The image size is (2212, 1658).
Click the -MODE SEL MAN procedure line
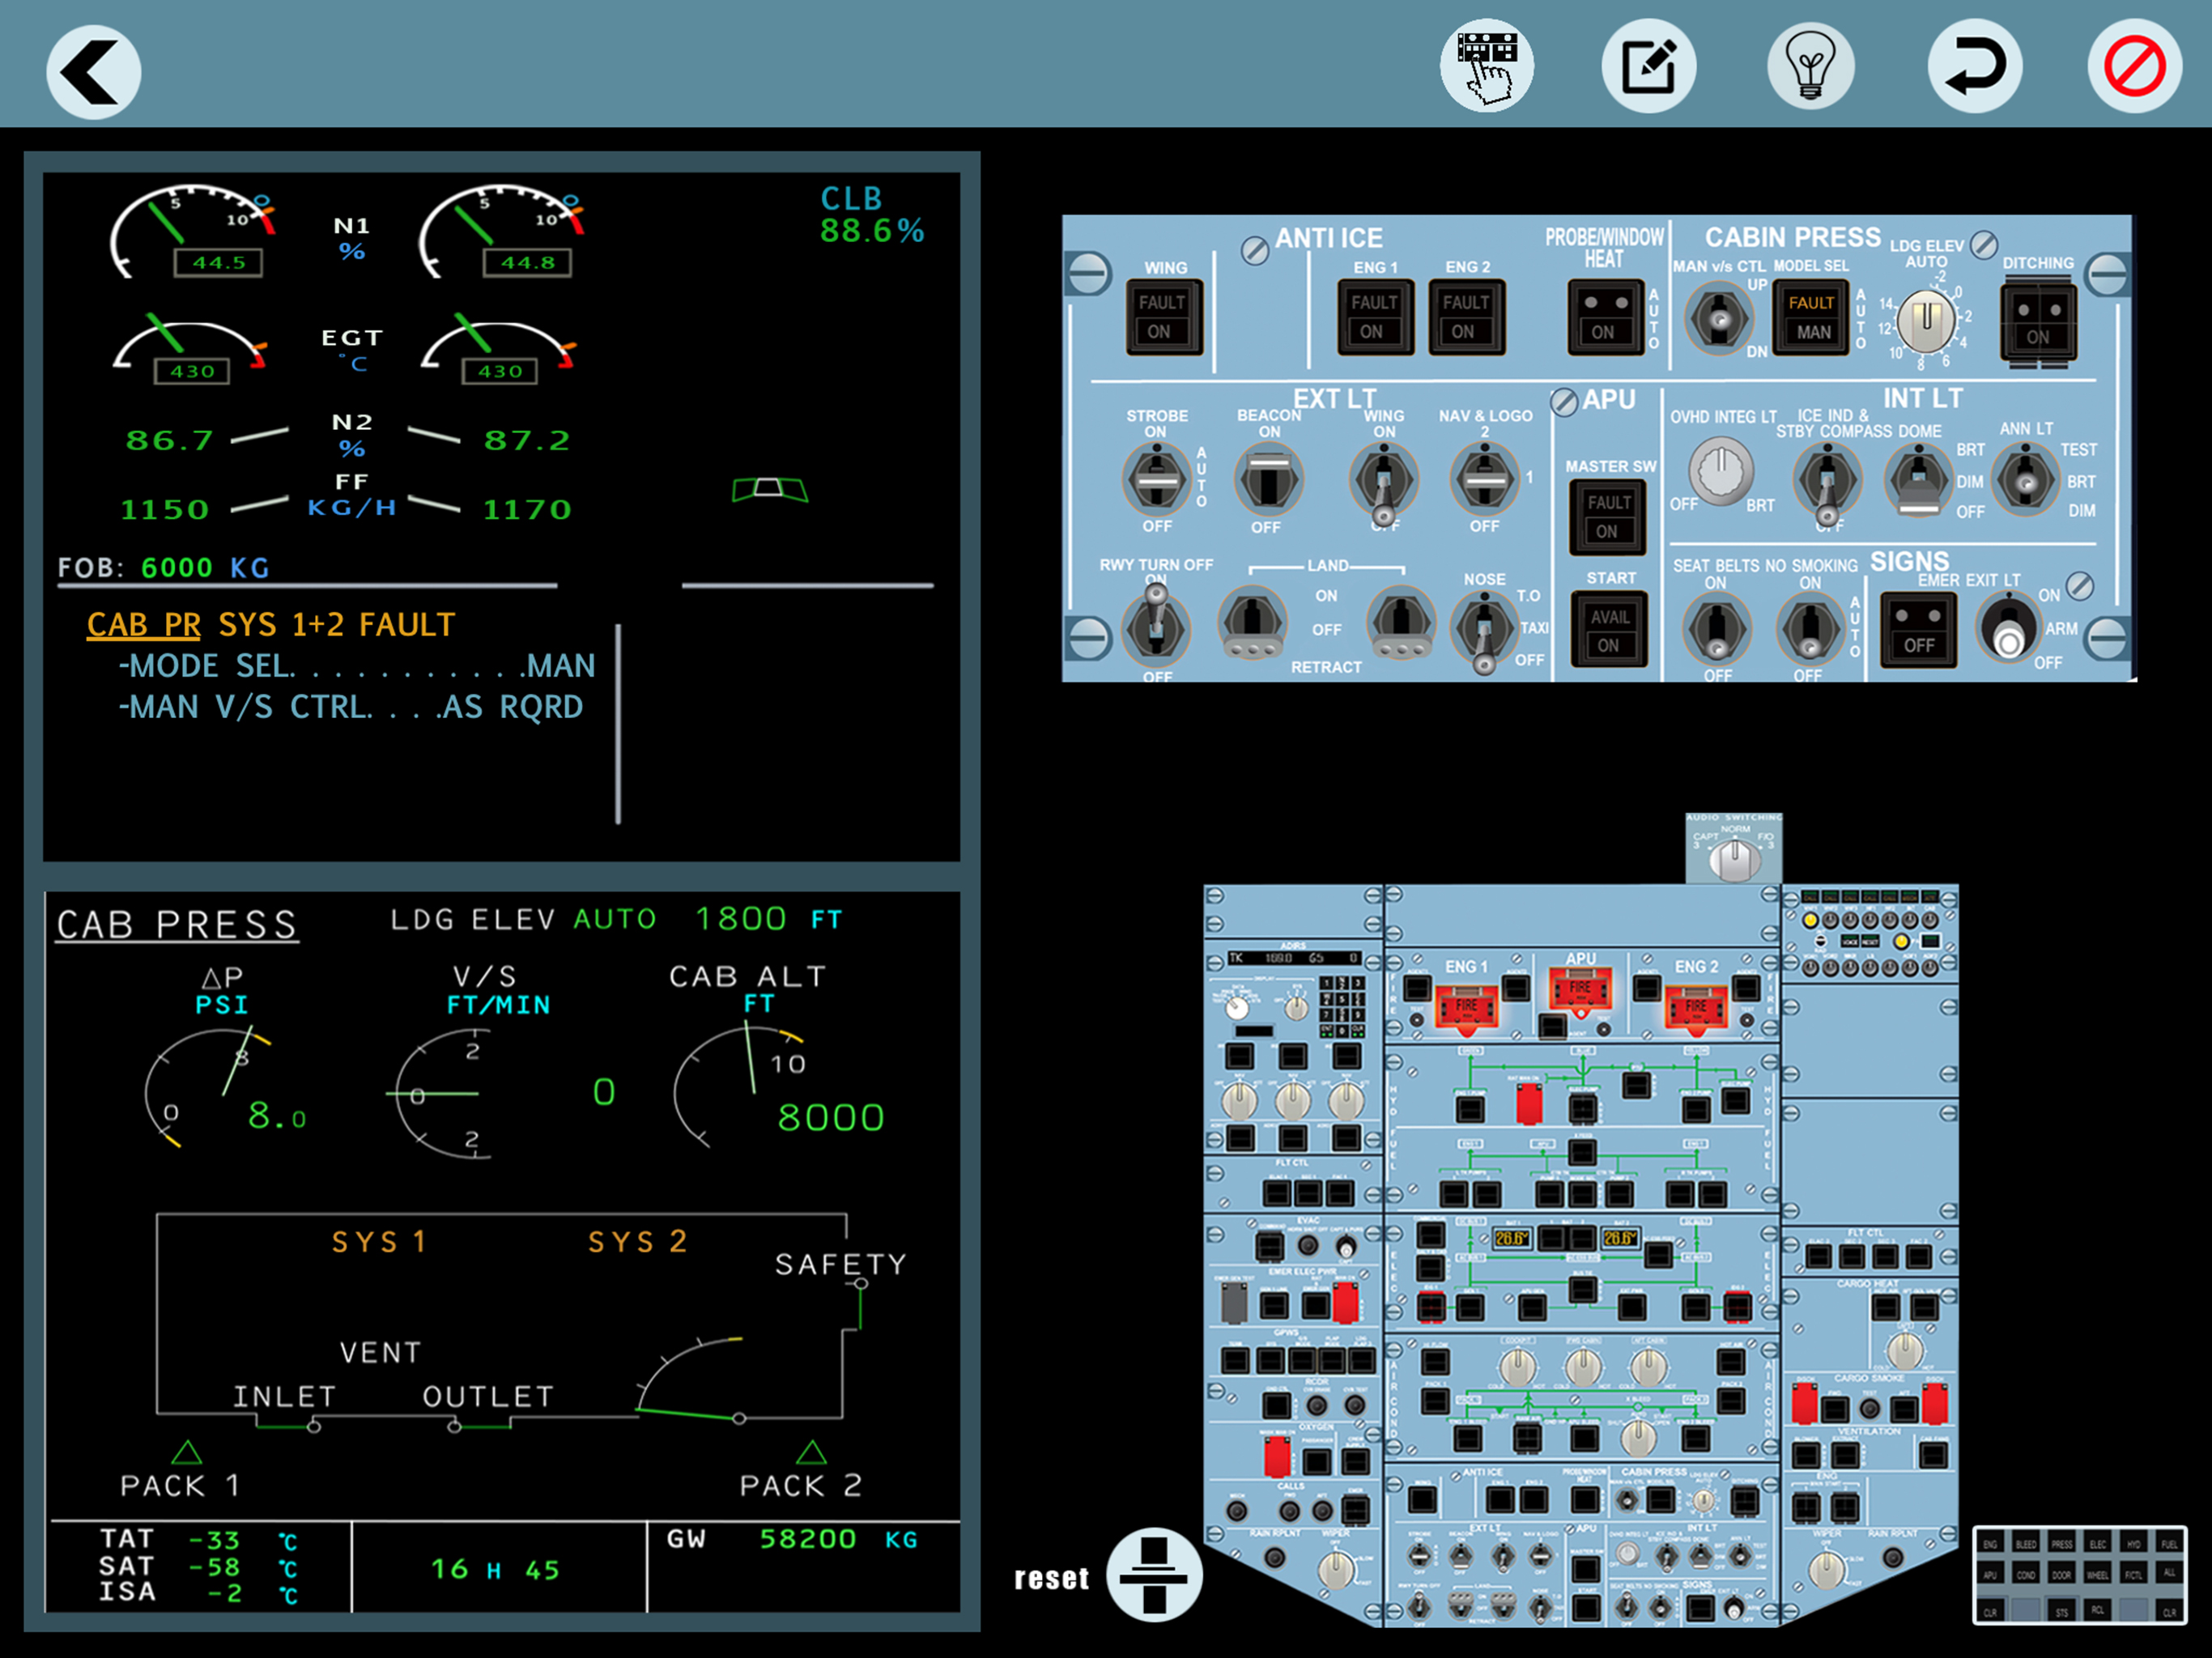pyautogui.click(x=357, y=666)
